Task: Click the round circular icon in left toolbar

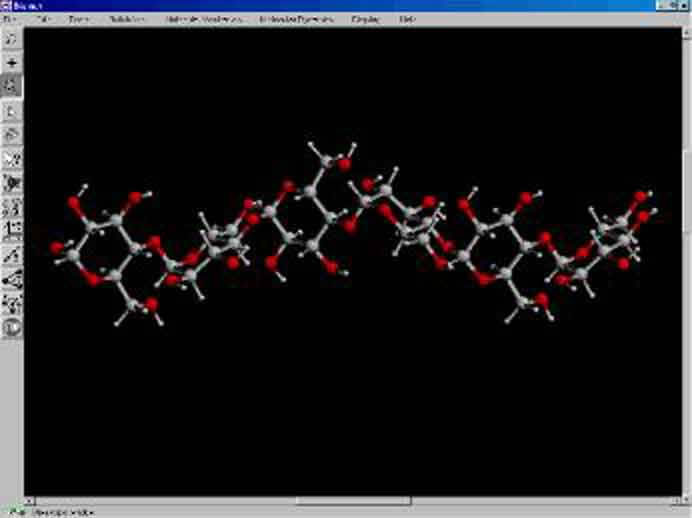Action: [x=12, y=327]
